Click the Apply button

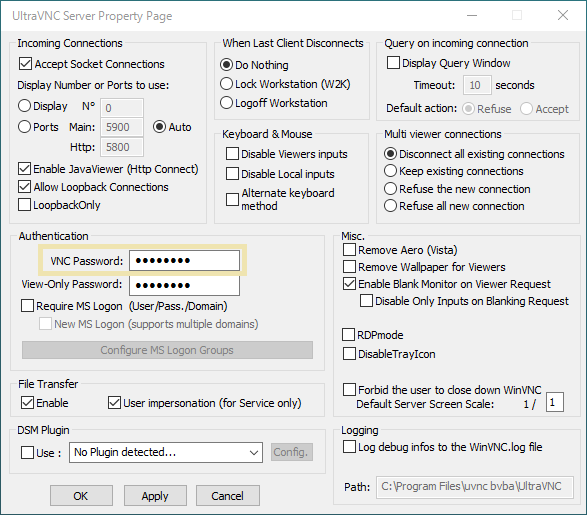point(155,496)
